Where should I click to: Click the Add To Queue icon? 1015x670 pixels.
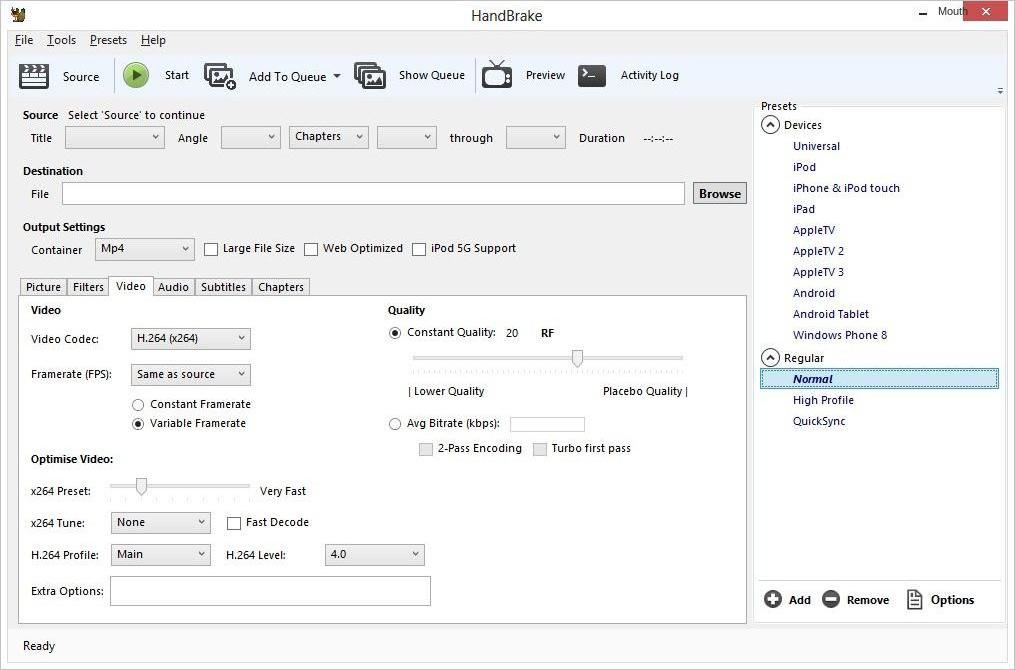[220, 76]
